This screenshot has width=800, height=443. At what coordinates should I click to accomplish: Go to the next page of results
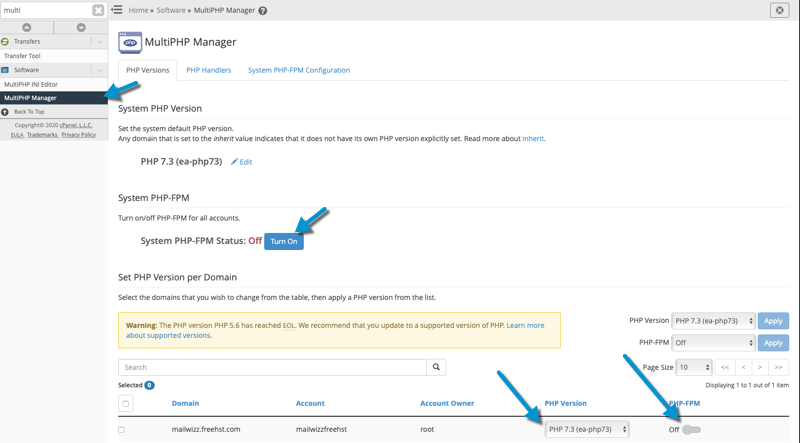(760, 367)
